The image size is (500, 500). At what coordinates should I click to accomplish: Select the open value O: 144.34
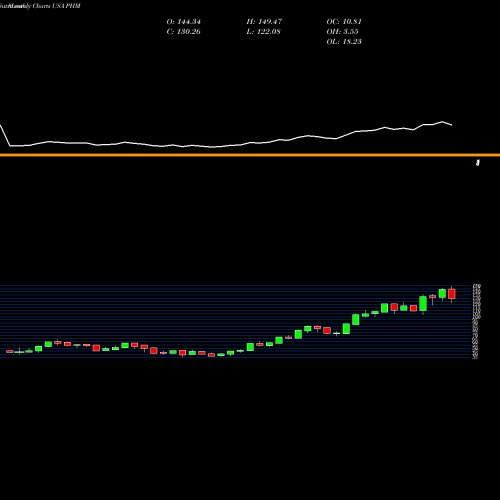click(184, 22)
